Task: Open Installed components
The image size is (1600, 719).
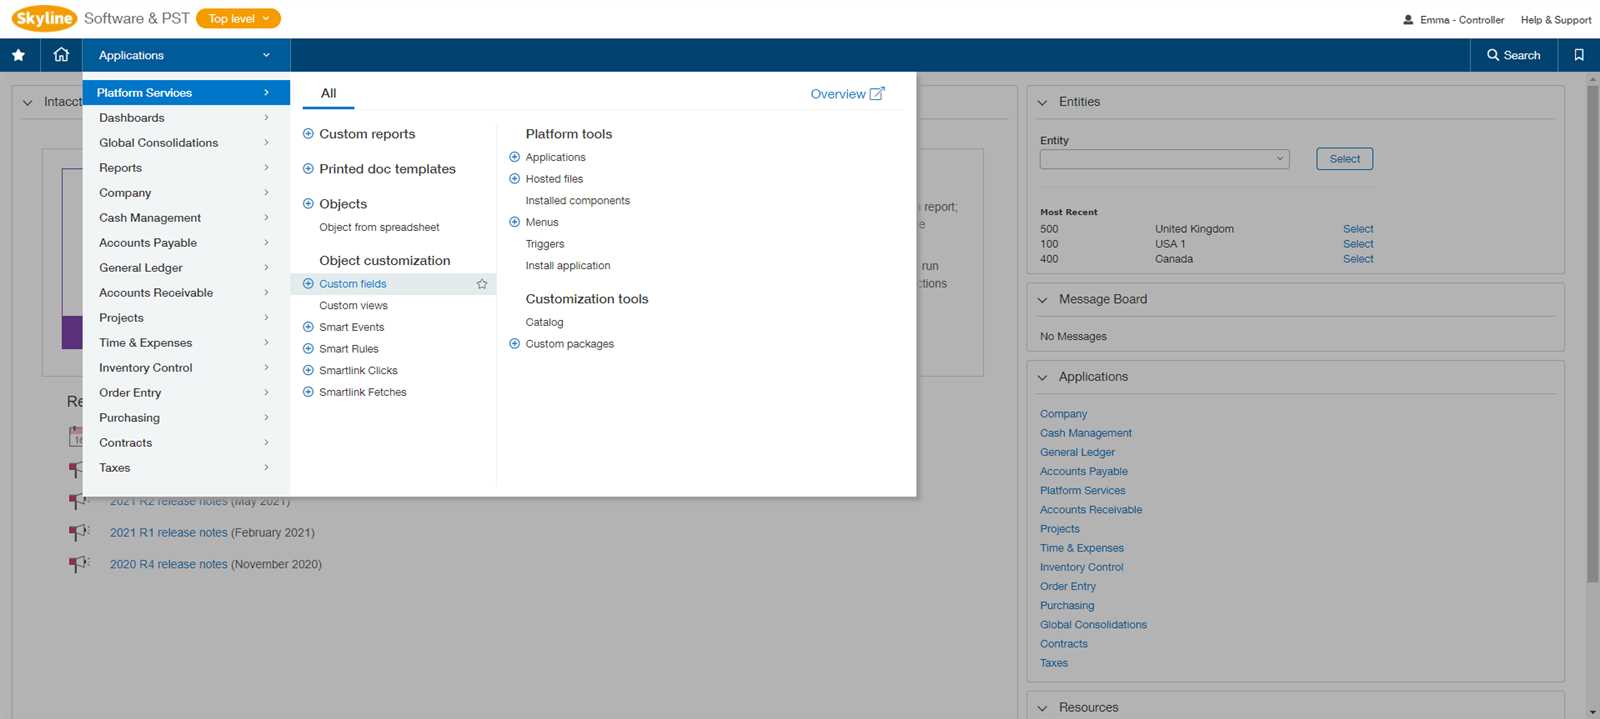Action: coord(578,201)
